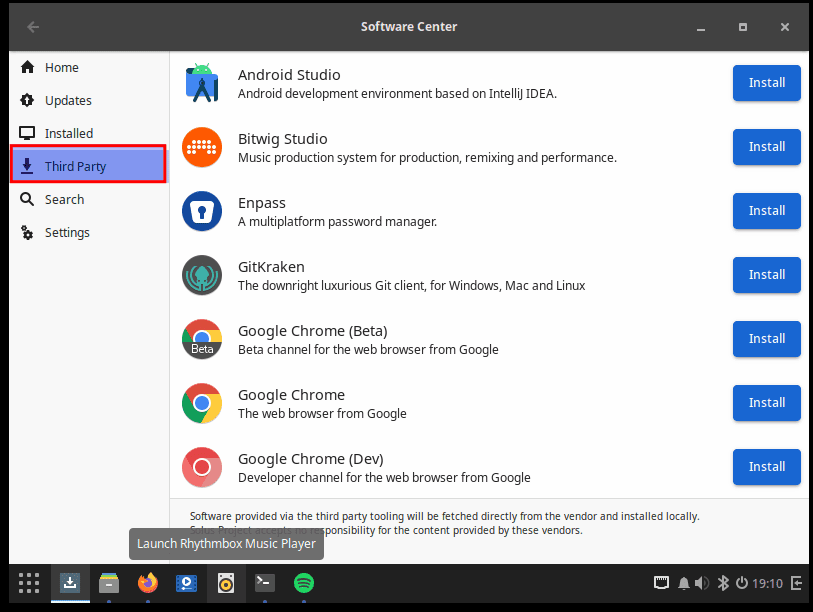The width and height of the screenshot is (813, 612).
Task: Show the Installed software list
Action: point(89,133)
